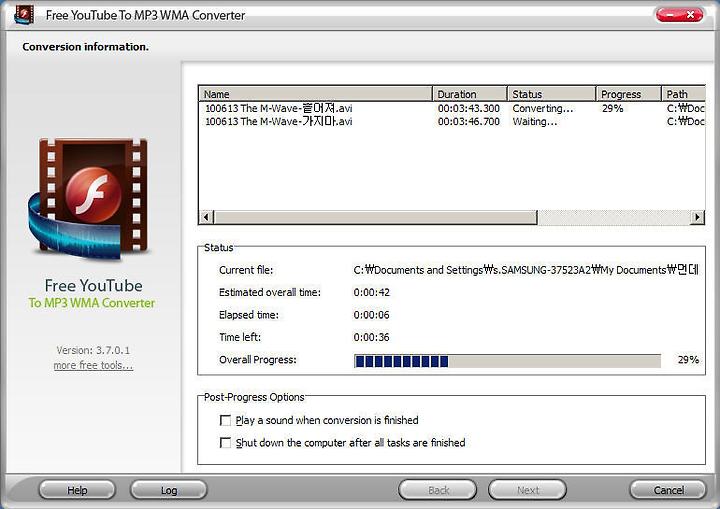Click the 'Converting...' status cell
Viewport: 720px width, 509px height.
[543, 108]
